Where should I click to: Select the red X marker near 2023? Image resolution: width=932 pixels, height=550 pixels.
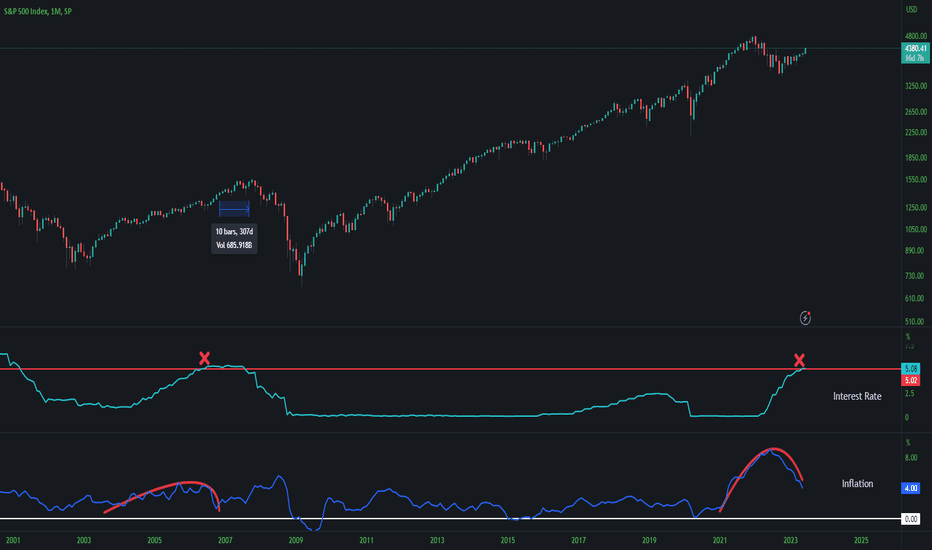[x=799, y=360]
